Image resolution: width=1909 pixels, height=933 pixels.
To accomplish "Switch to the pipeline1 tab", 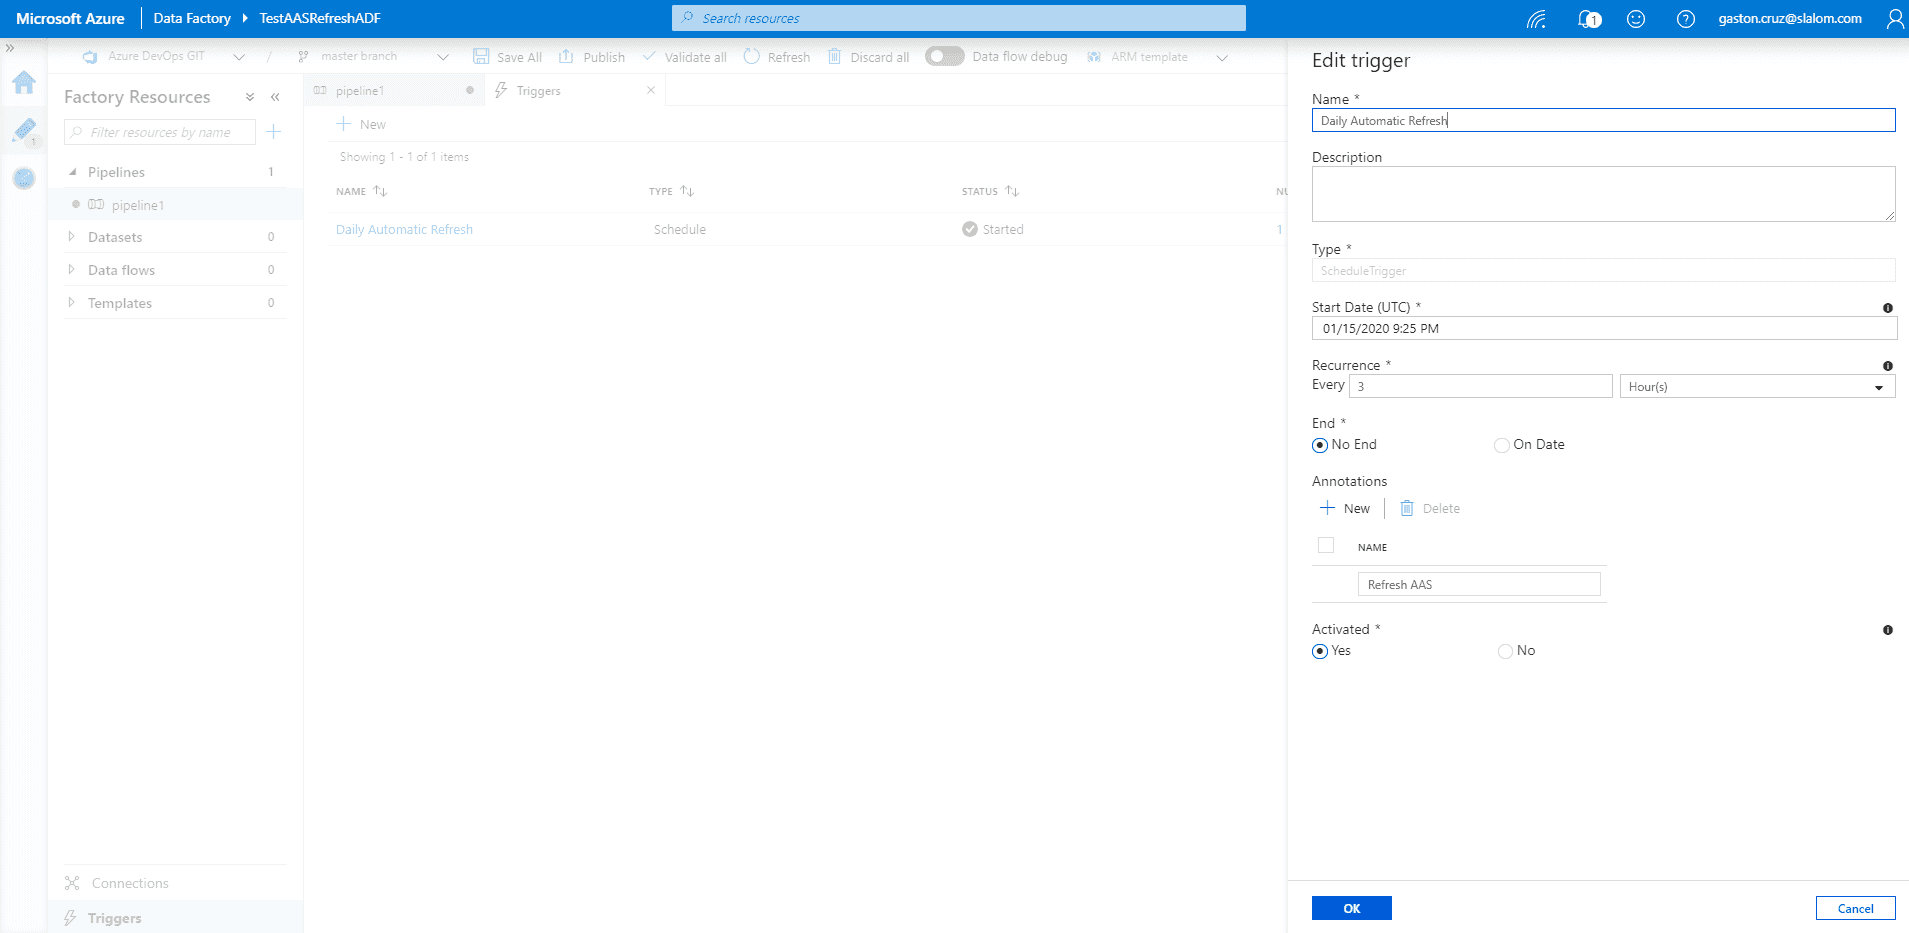I will pyautogui.click(x=393, y=90).
